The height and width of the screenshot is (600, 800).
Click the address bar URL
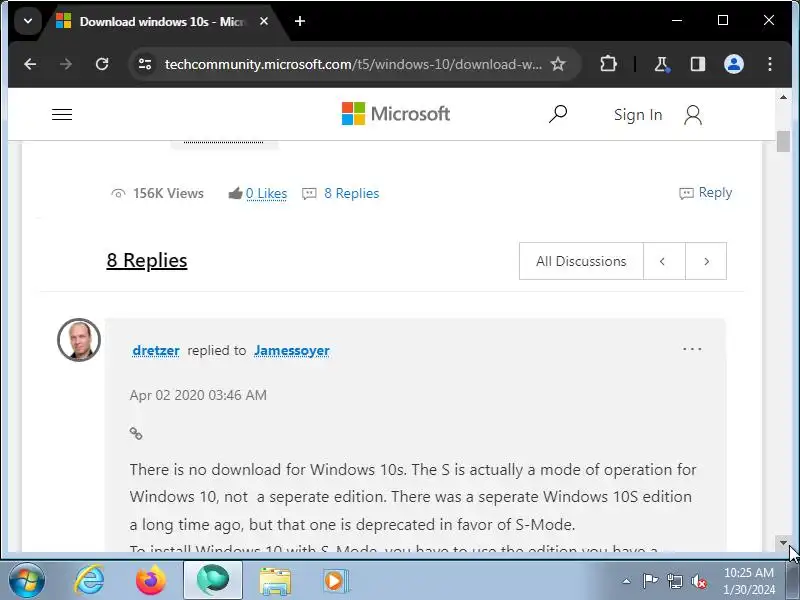pyautogui.click(x=353, y=64)
